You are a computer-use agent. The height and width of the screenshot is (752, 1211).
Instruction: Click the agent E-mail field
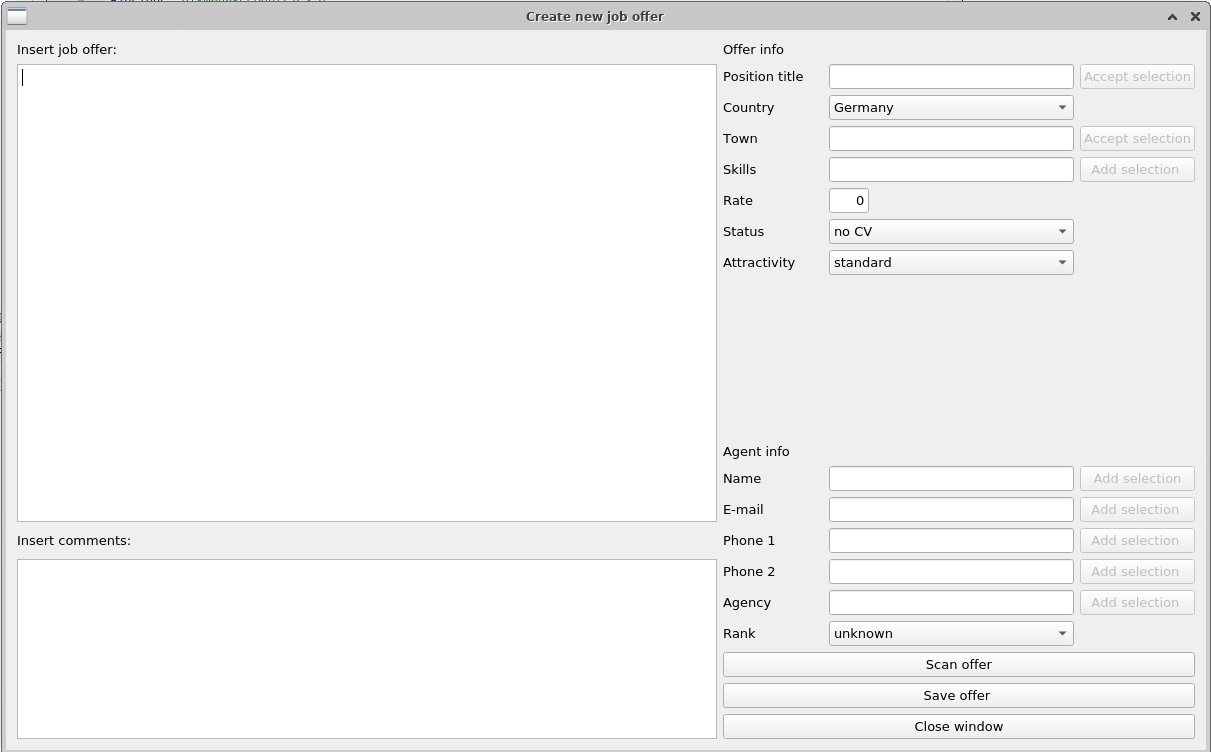click(x=950, y=509)
